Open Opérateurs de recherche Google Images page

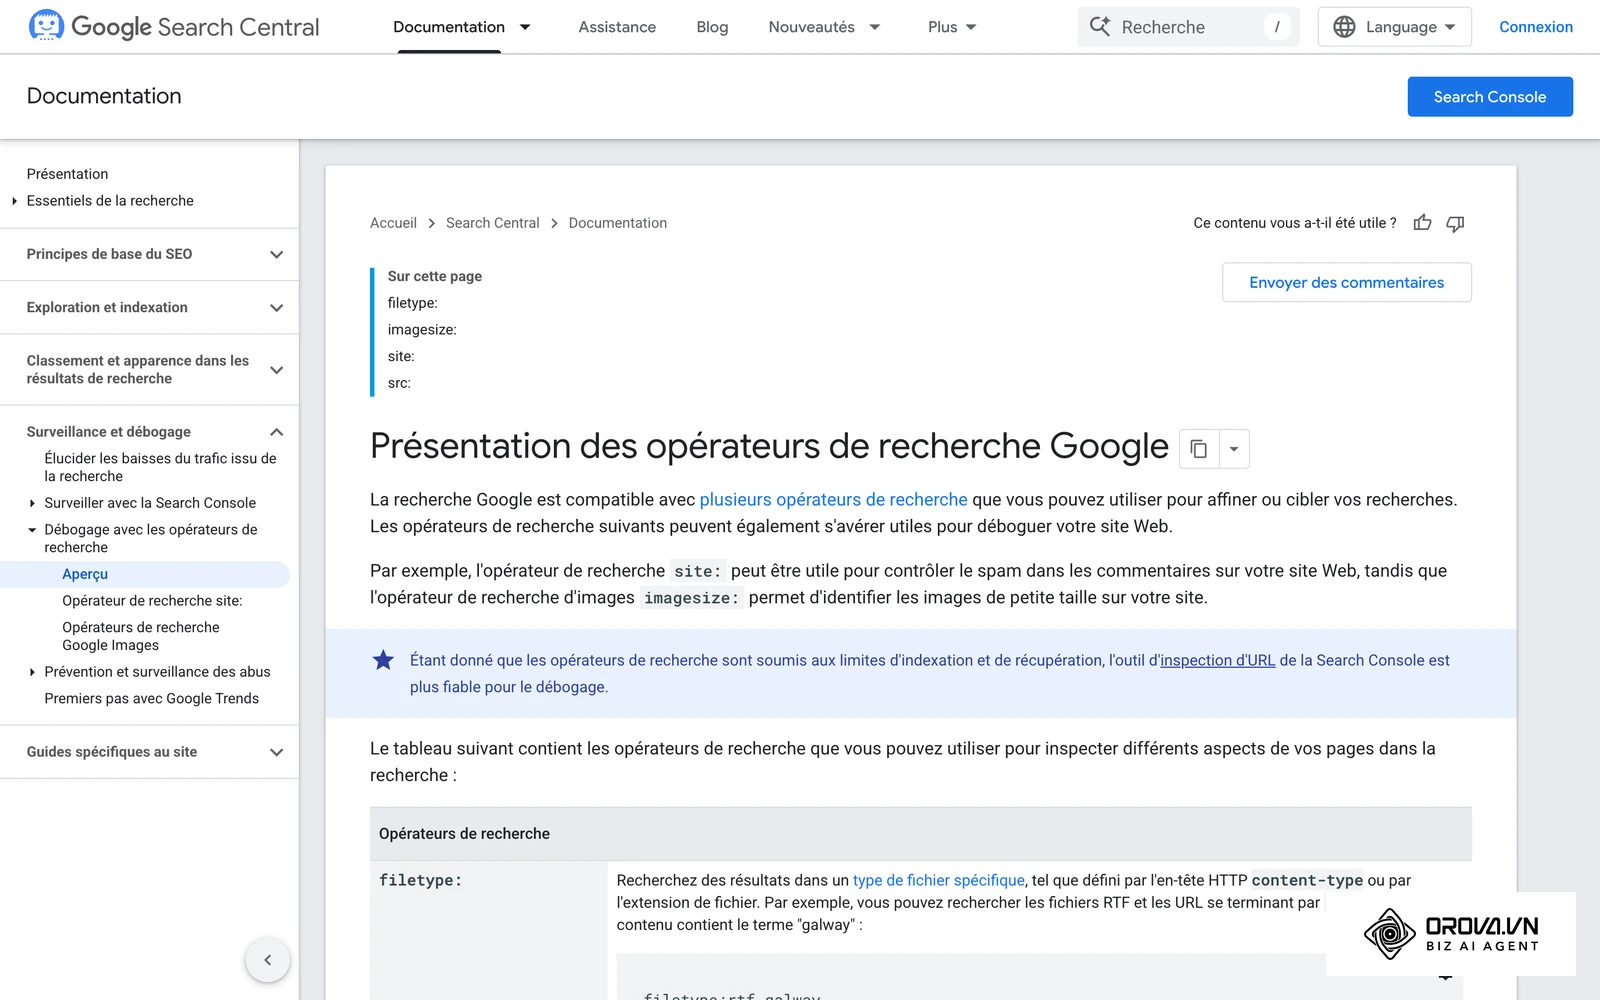point(141,636)
